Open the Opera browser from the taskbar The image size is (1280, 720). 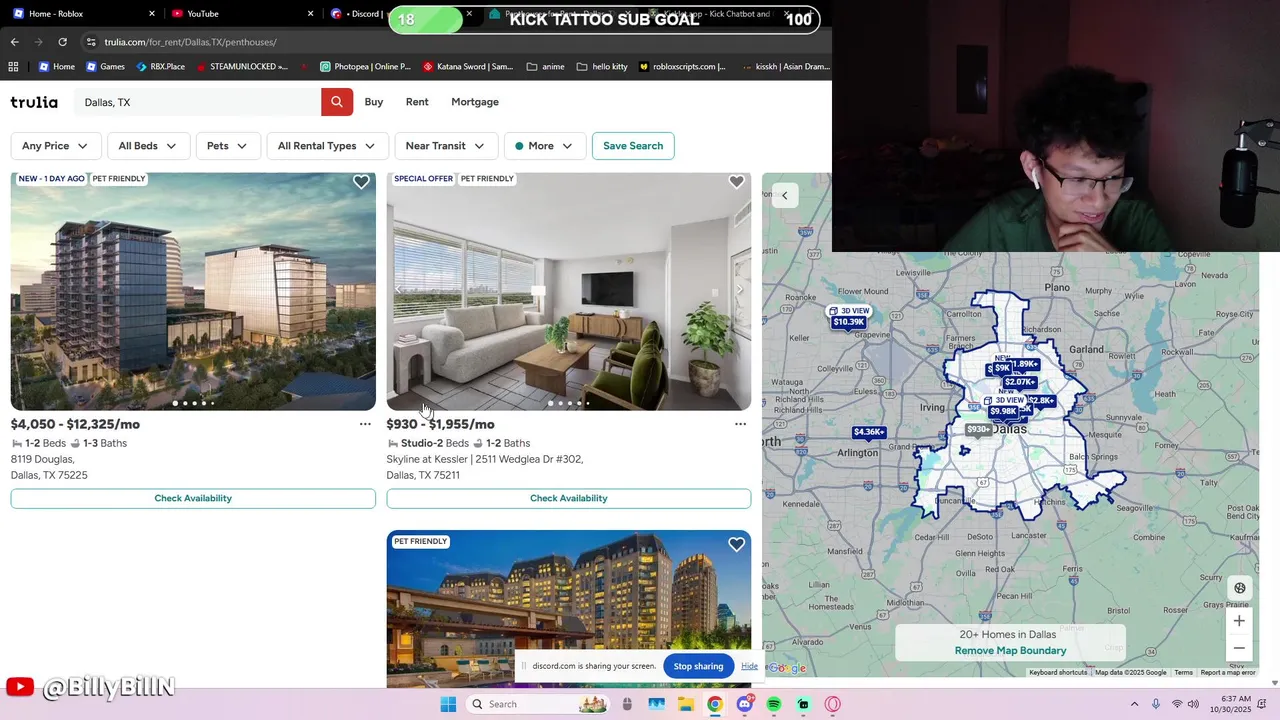tap(833, 704)
